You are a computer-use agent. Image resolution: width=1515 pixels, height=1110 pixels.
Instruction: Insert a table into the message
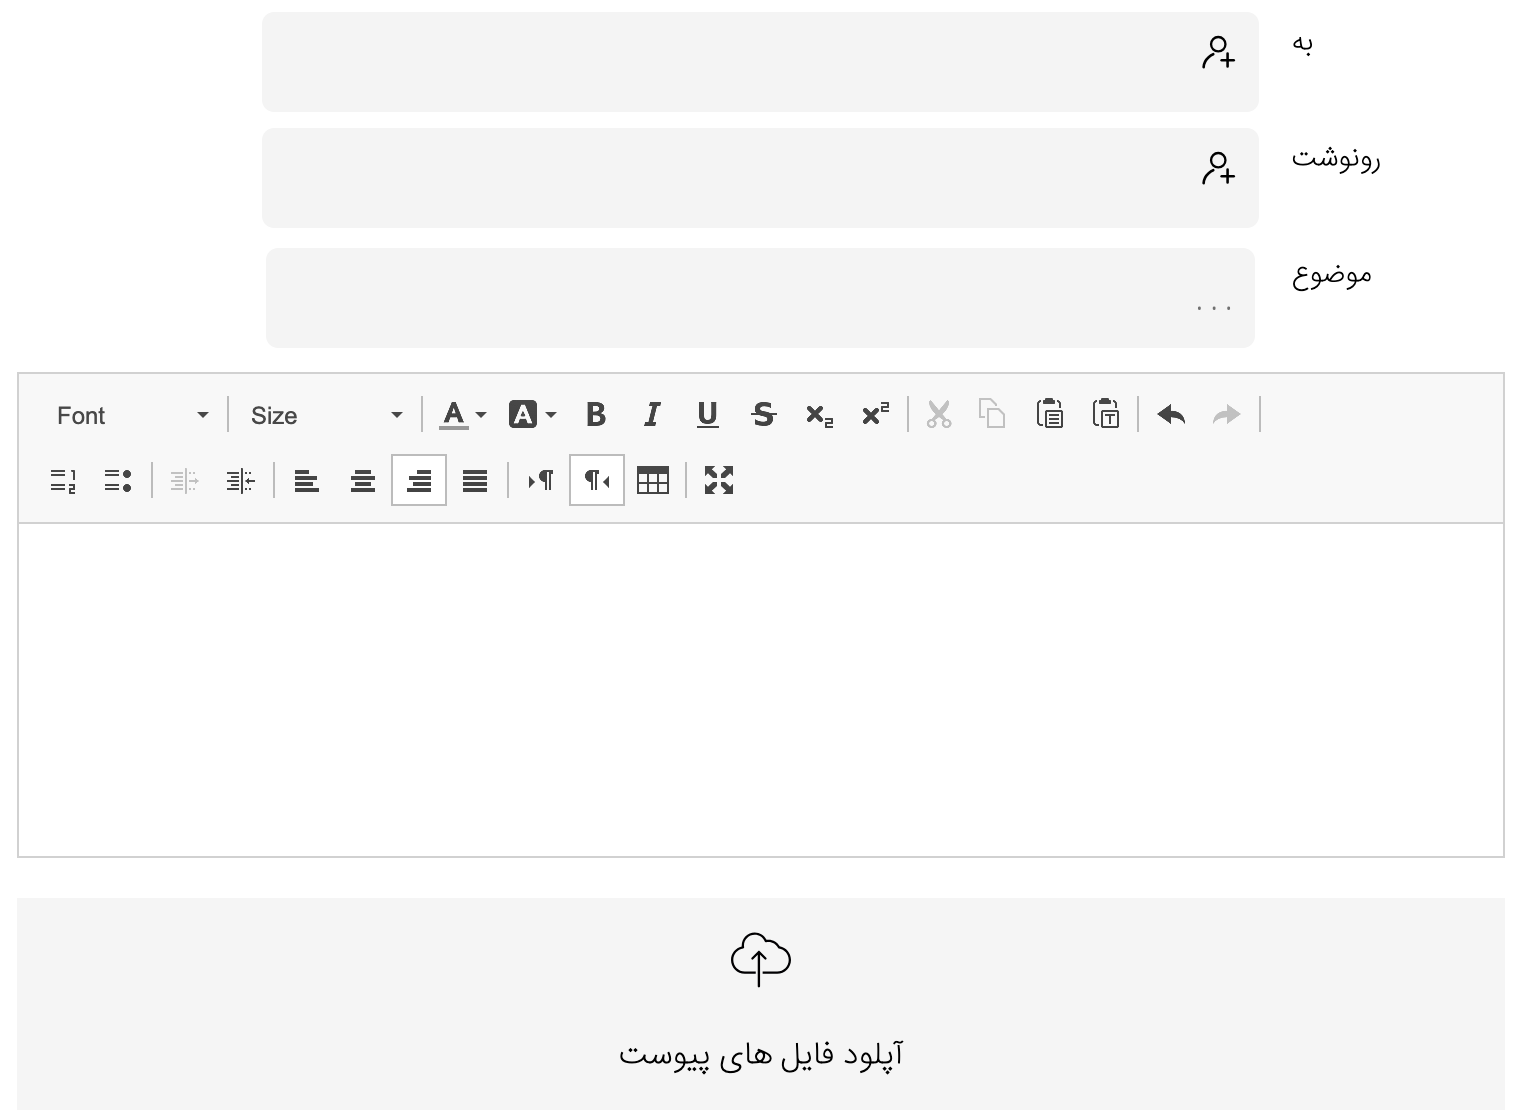point(653,480)
